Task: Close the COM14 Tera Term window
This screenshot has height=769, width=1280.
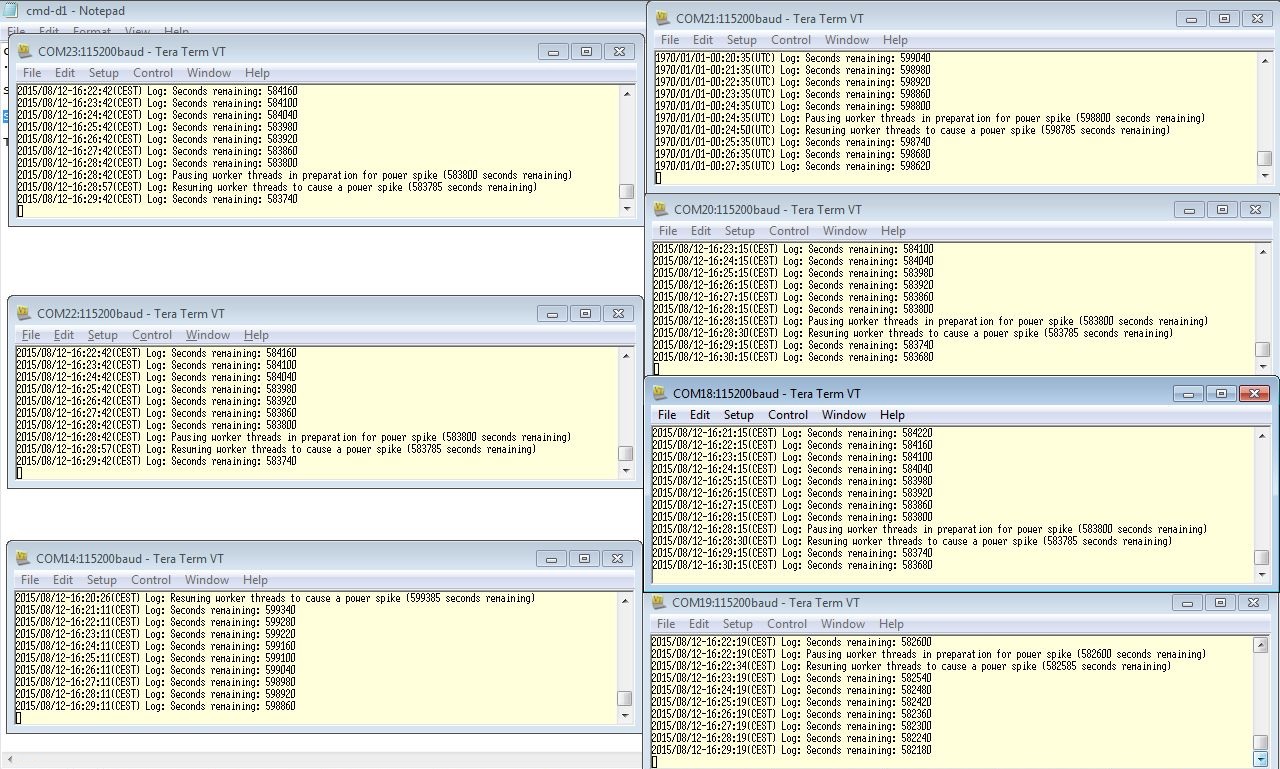Action: pos(618,559)
